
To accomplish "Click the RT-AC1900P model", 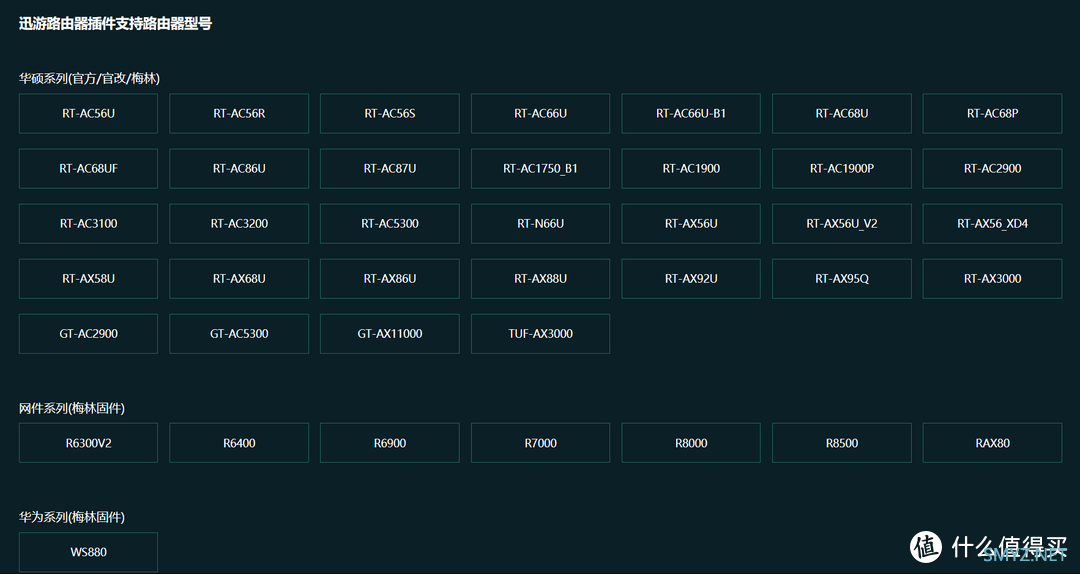I will click(x=842, y=169).
